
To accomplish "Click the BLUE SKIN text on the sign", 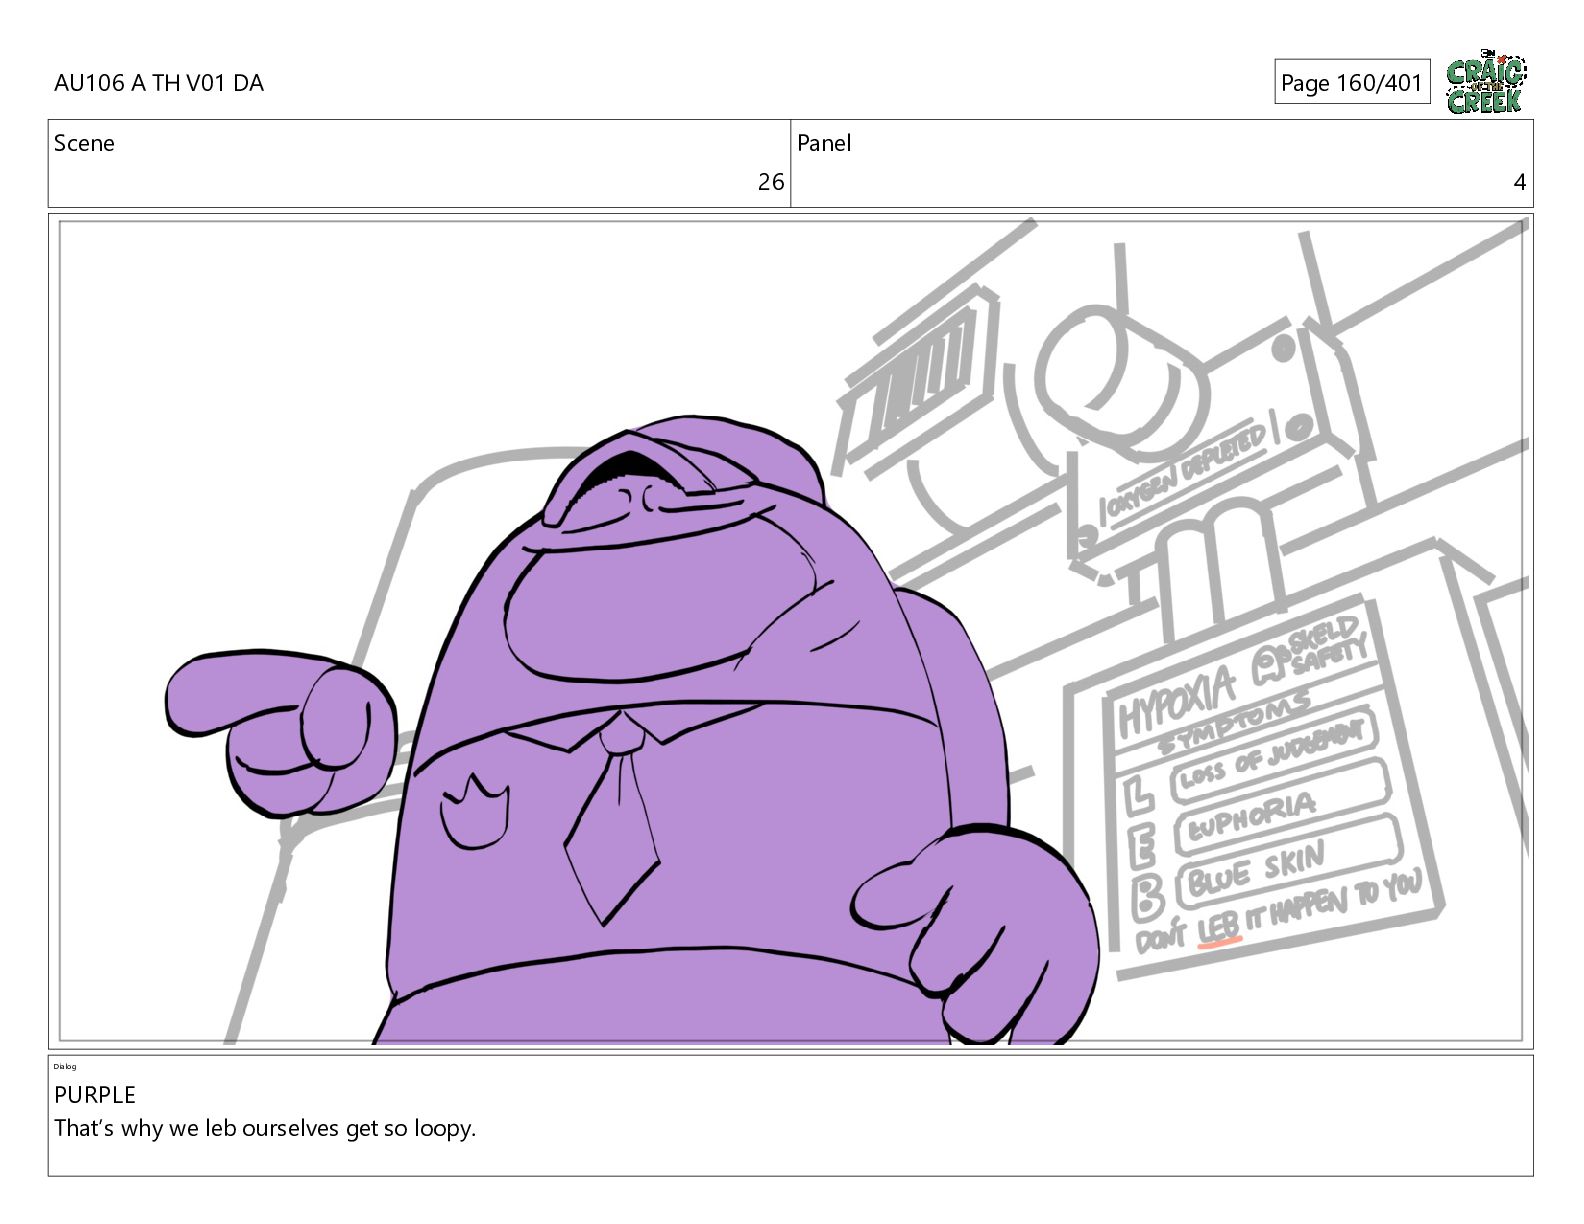I will coord(1257,871).
